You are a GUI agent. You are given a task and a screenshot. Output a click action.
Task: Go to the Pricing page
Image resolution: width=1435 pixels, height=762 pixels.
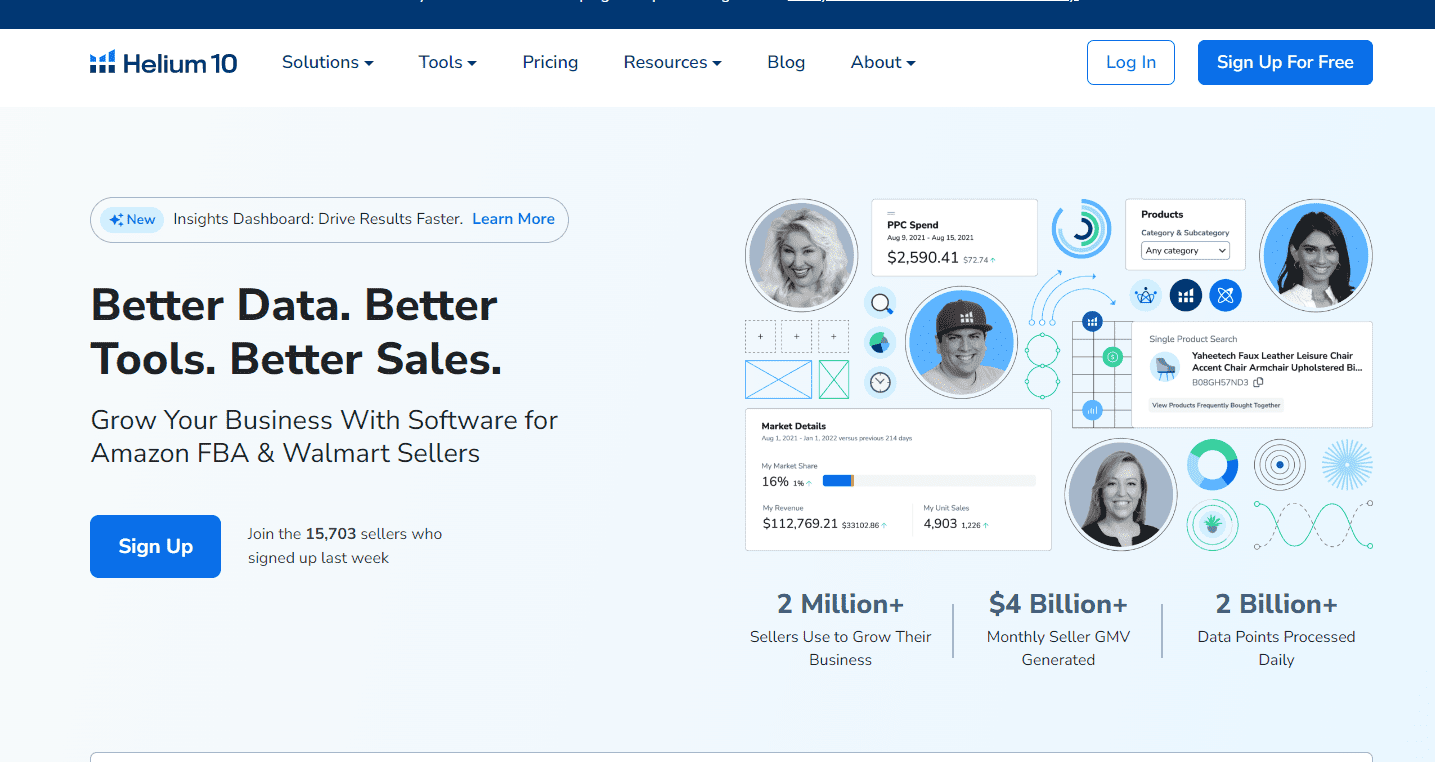point(550,62)
